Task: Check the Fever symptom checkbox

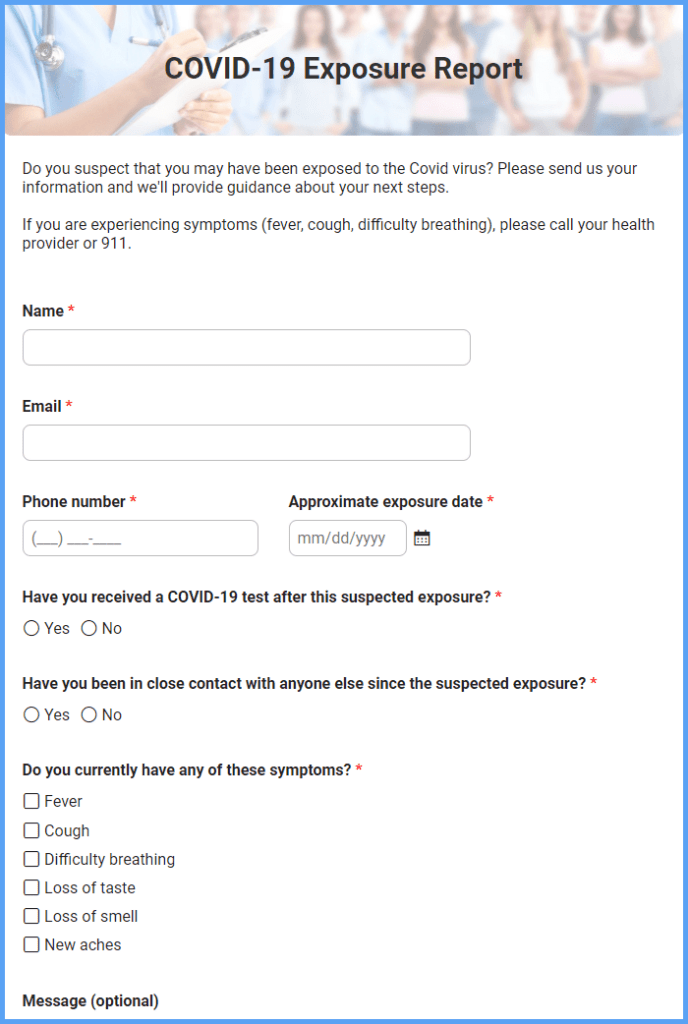Action: pyautogui.click(x=30, y=801)
